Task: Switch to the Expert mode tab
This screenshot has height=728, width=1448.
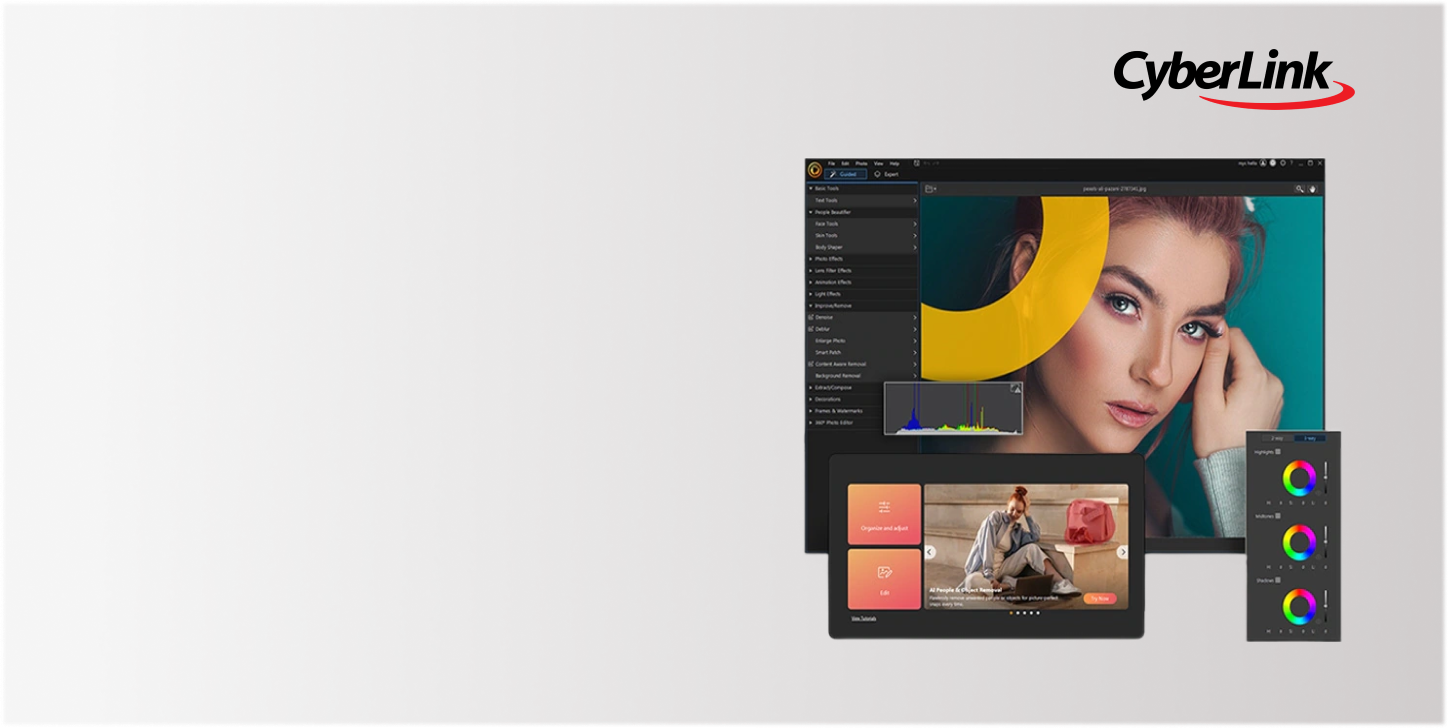Action: [886, 174]
